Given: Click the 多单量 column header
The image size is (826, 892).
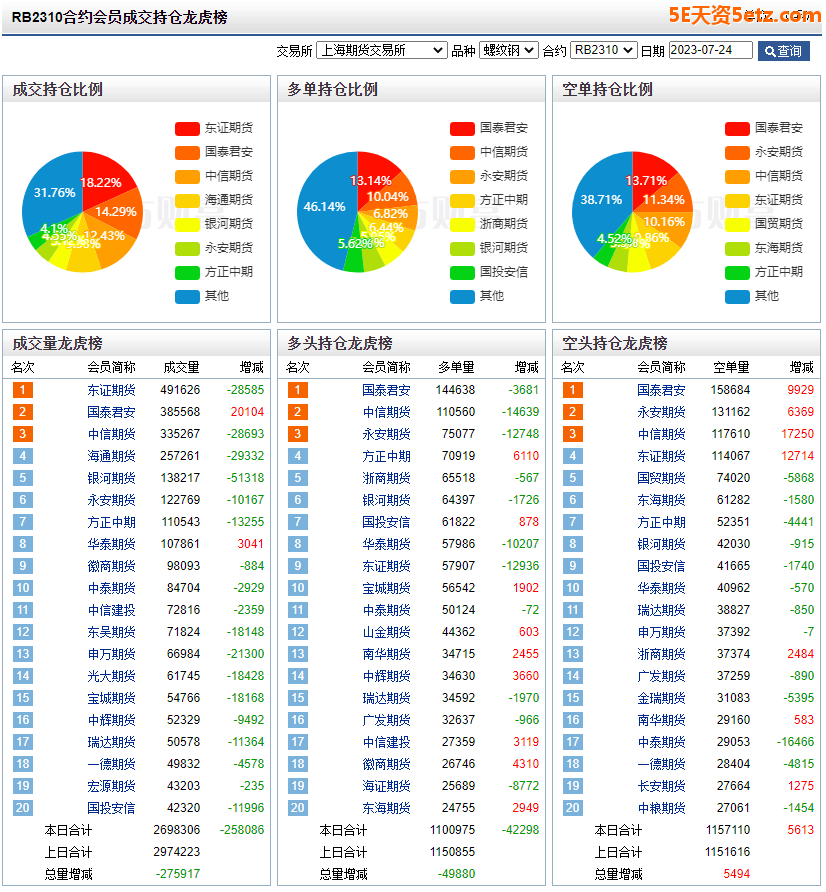Looking at the screenshot, I should pos(456,367).
